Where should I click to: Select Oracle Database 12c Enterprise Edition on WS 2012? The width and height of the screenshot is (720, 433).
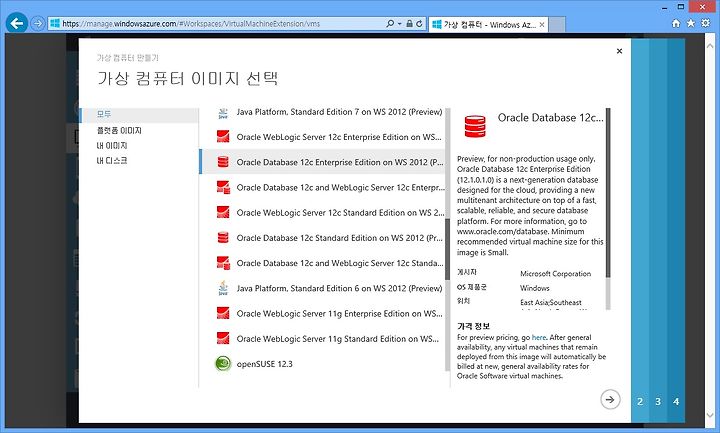point(340,162)
